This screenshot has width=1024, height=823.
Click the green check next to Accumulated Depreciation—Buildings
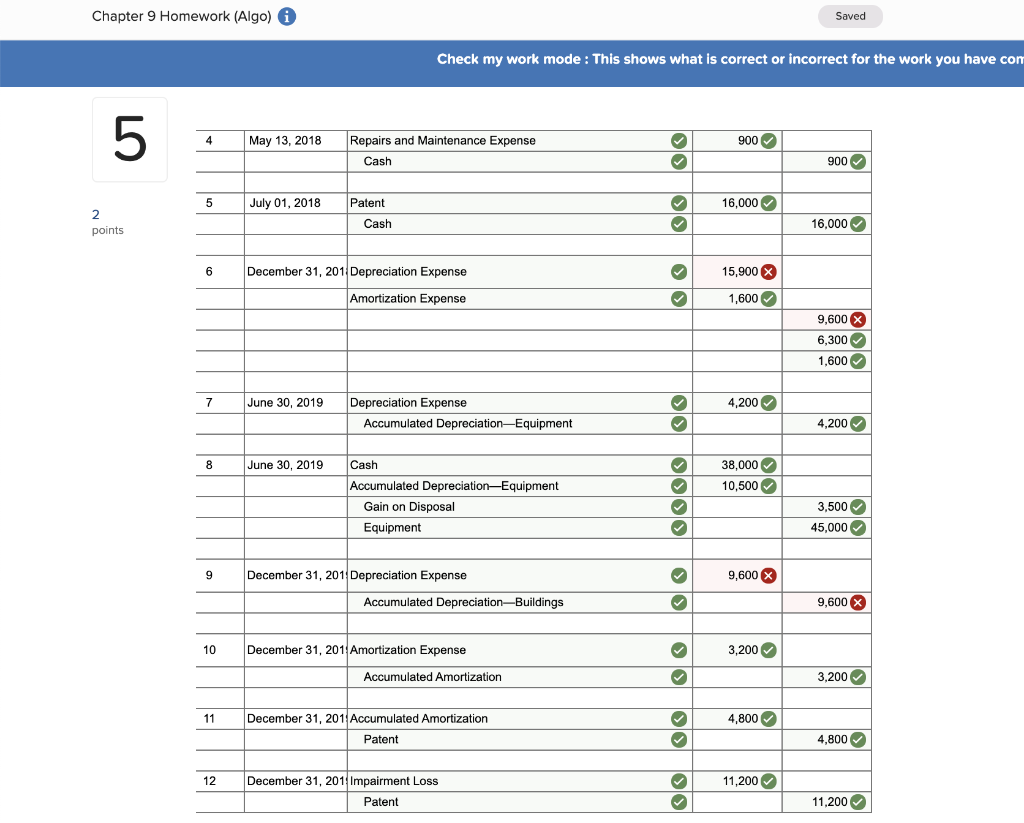point(678,602)
